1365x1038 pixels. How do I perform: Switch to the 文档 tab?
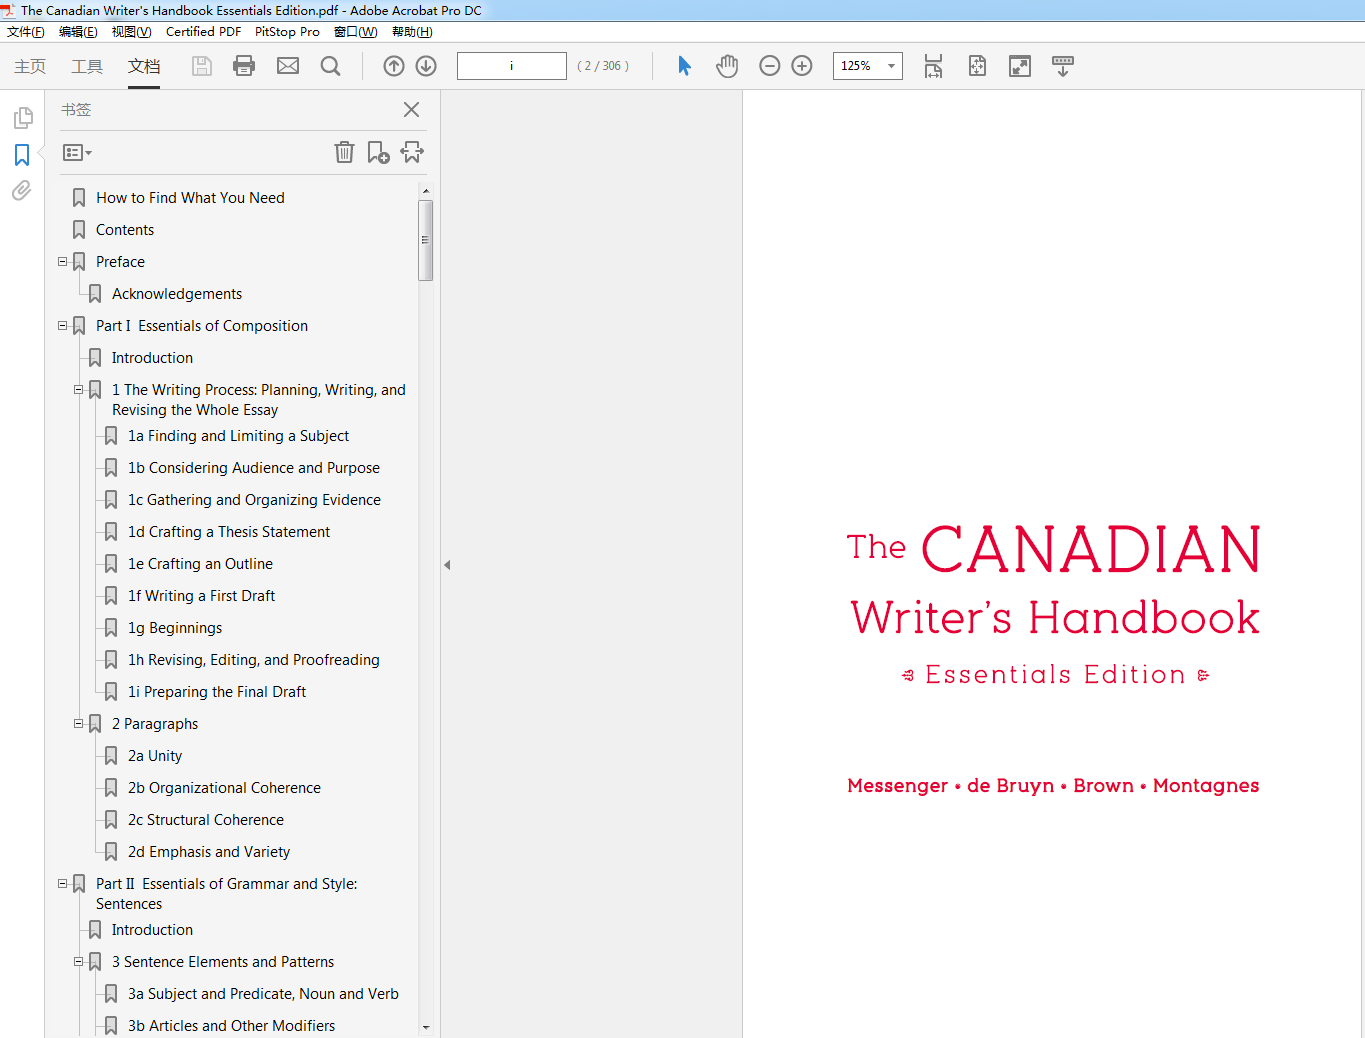click(144, 66)
